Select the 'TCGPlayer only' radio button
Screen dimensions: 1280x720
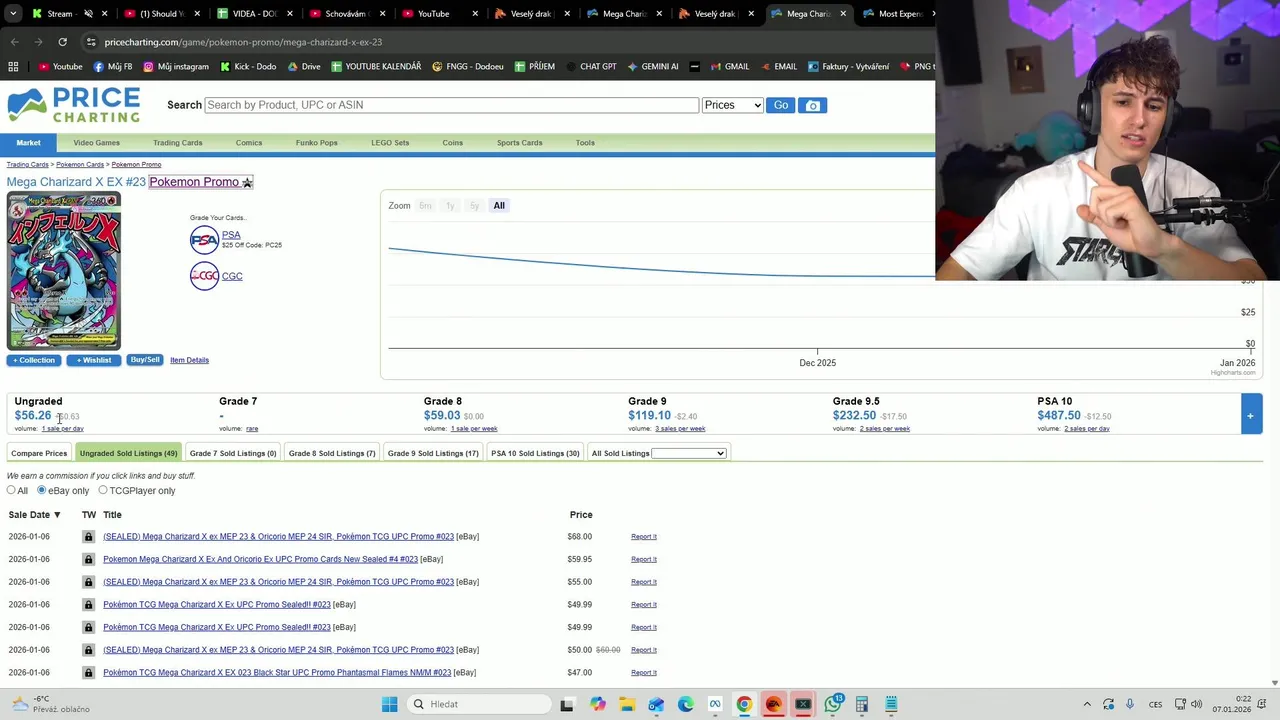point(102,490)
